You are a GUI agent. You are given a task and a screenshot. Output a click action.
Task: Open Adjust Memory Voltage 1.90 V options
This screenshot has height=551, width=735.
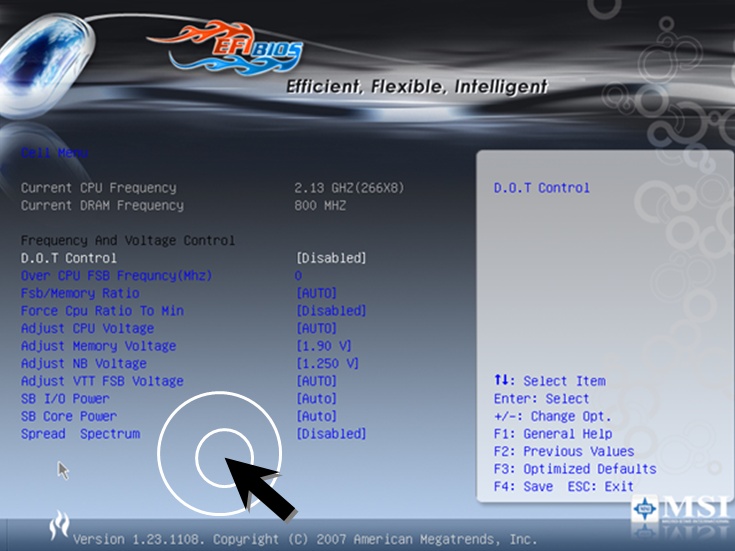(x=323, y=346)
